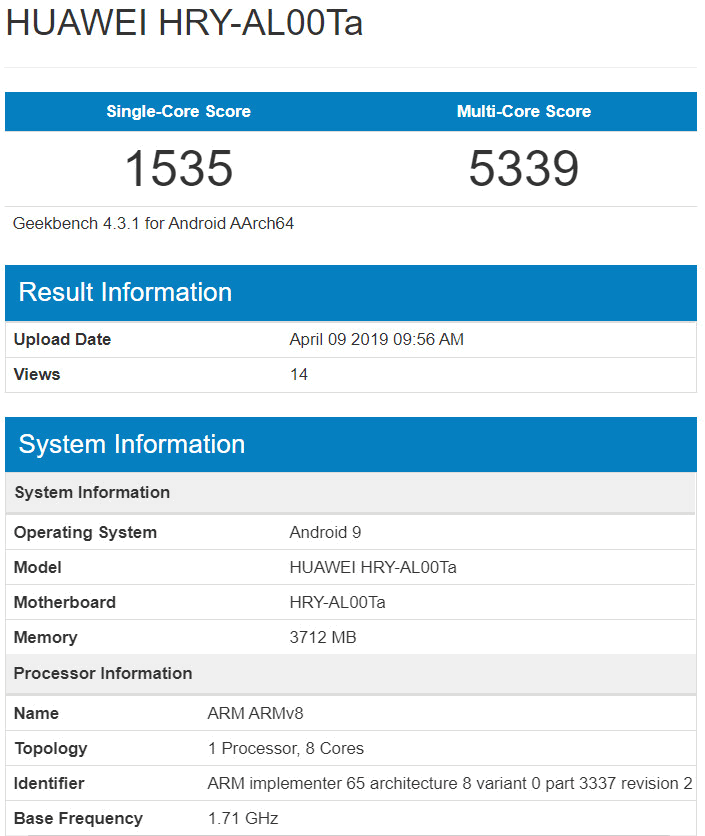Select the Single-Core Score header
705x836 pixels.
(179, 111)
